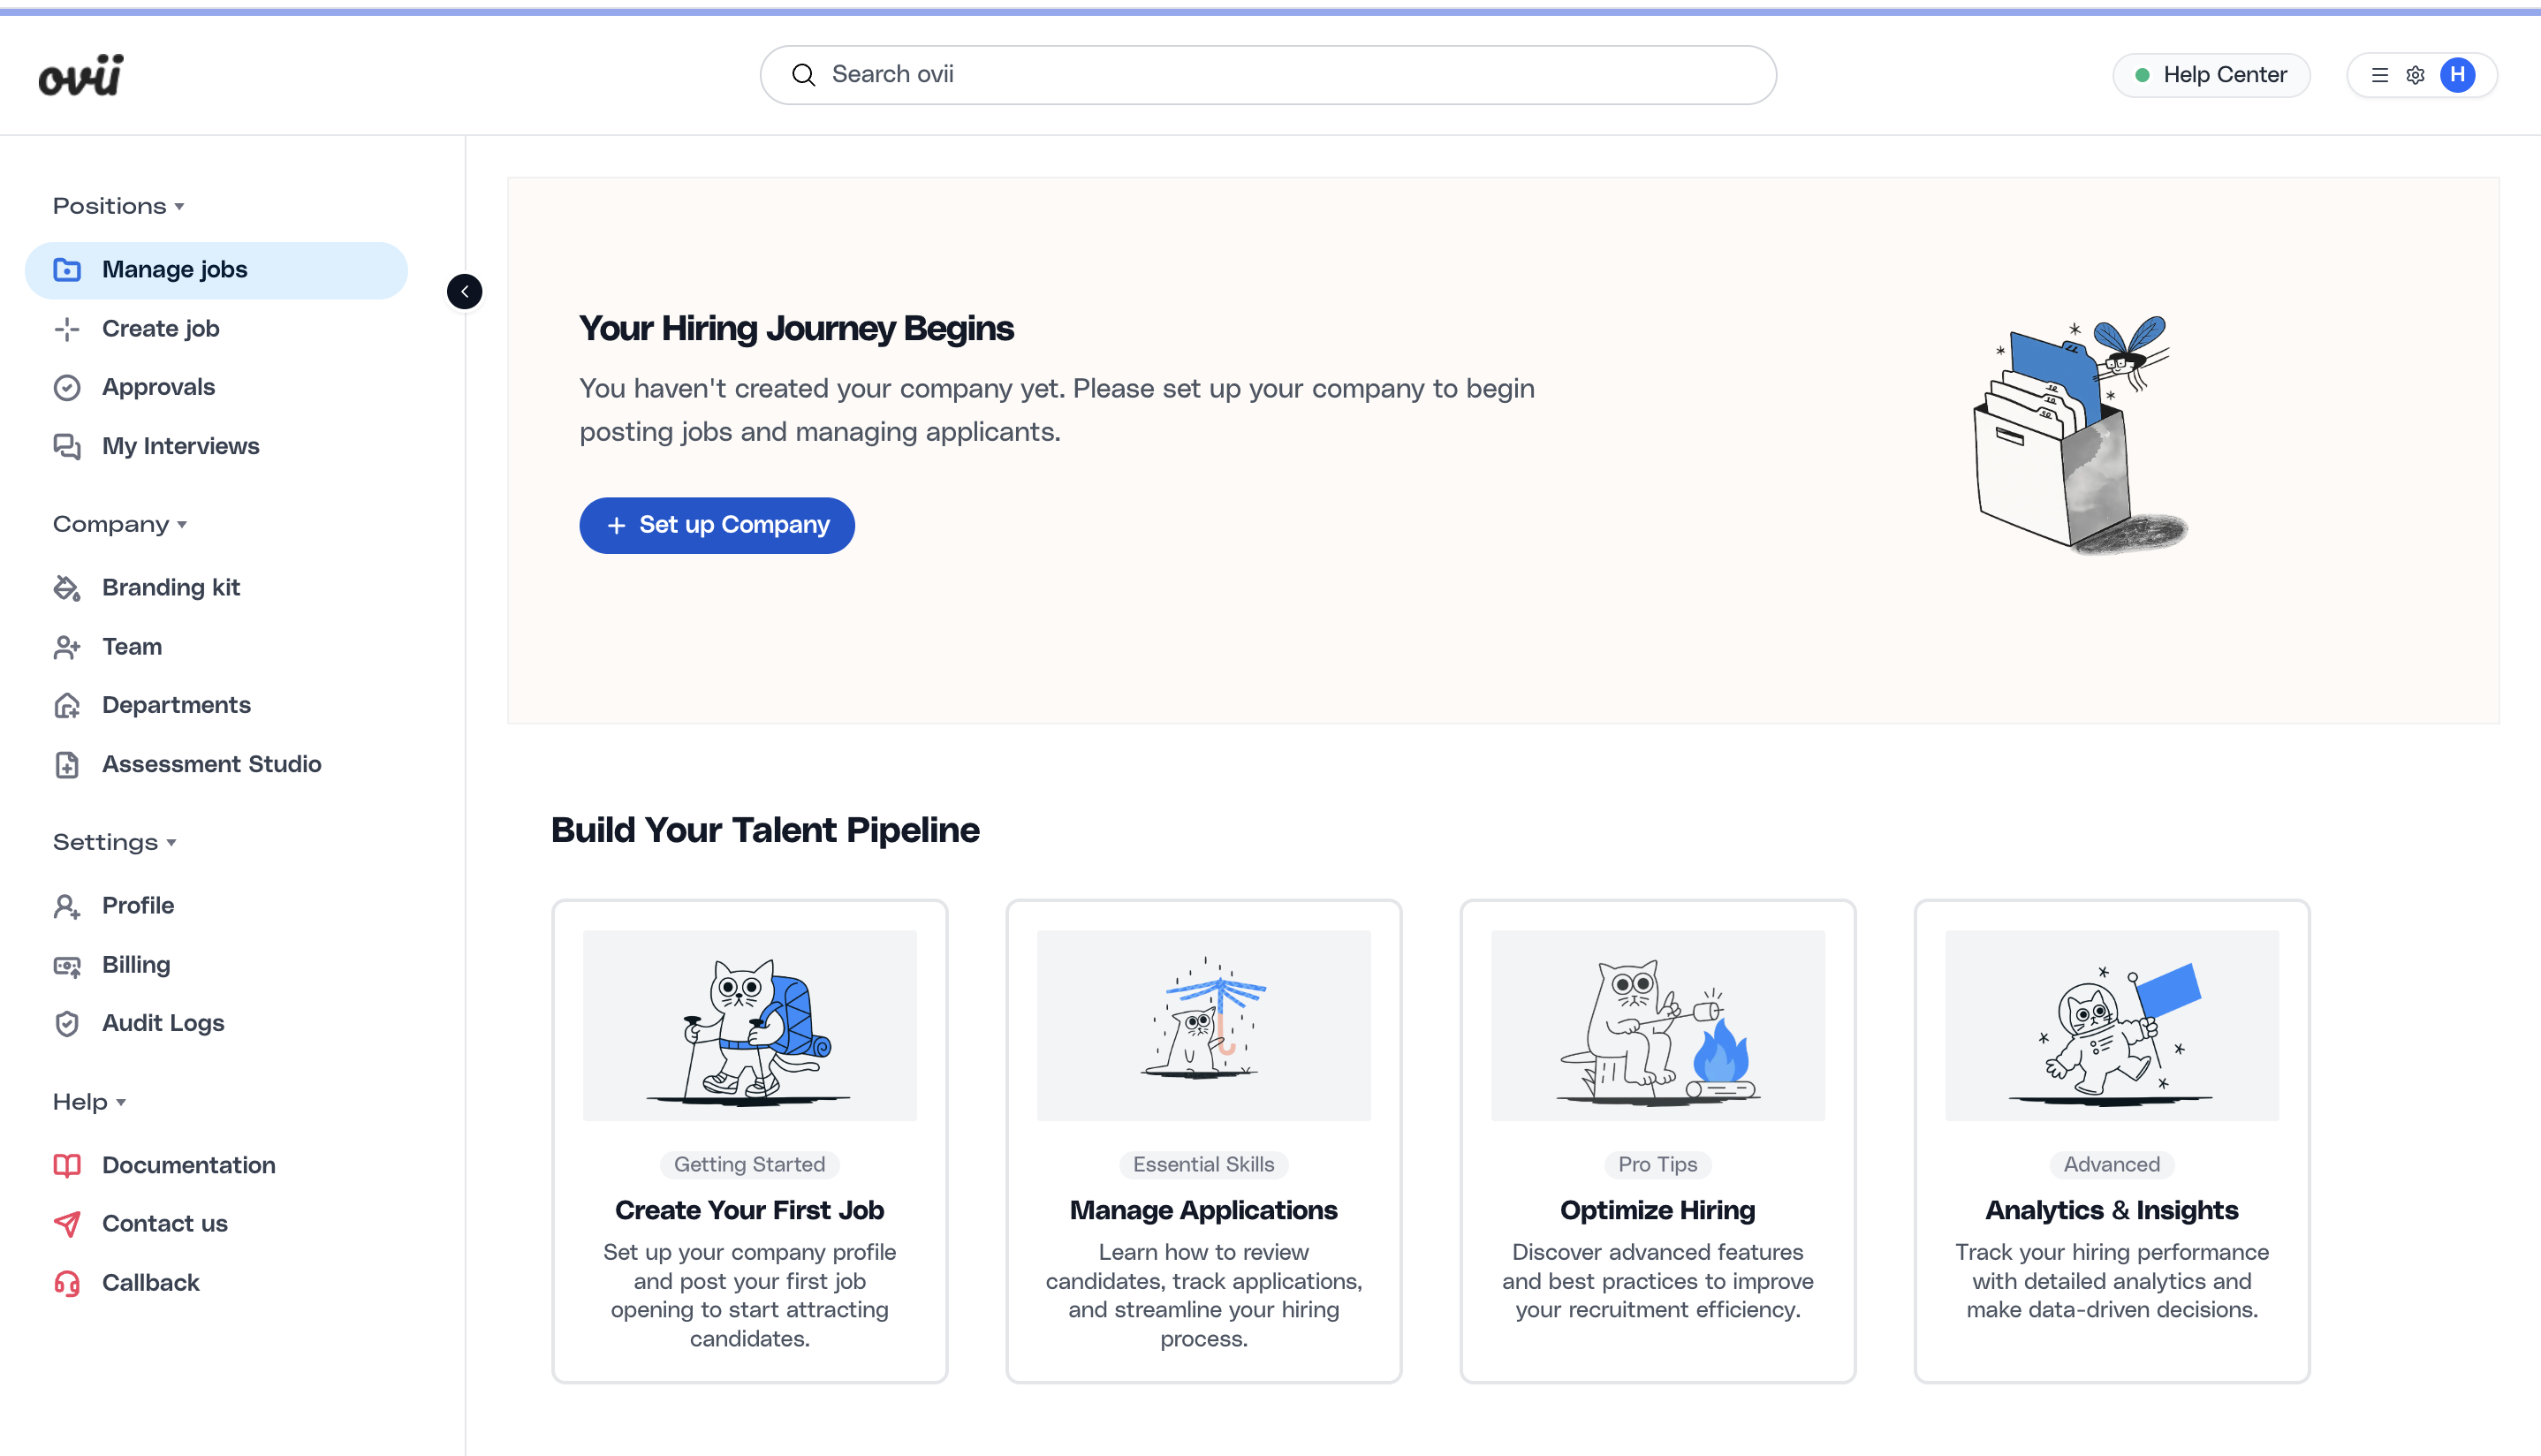
Task: Open the Help Center link
Action: coord(2211,75)
